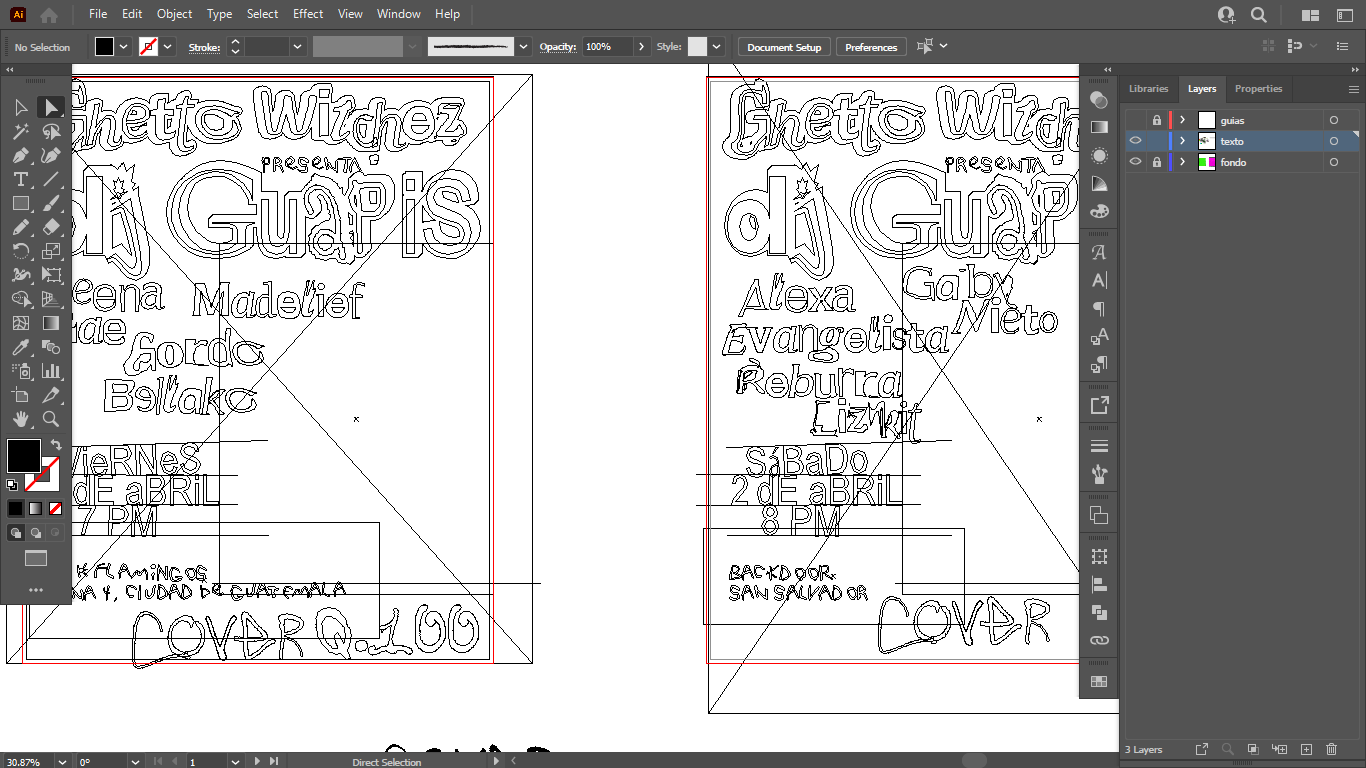Viewport: 1366px width, 768px height.
Task: Select the Eraser tool
Action: (x=51, y=227)
